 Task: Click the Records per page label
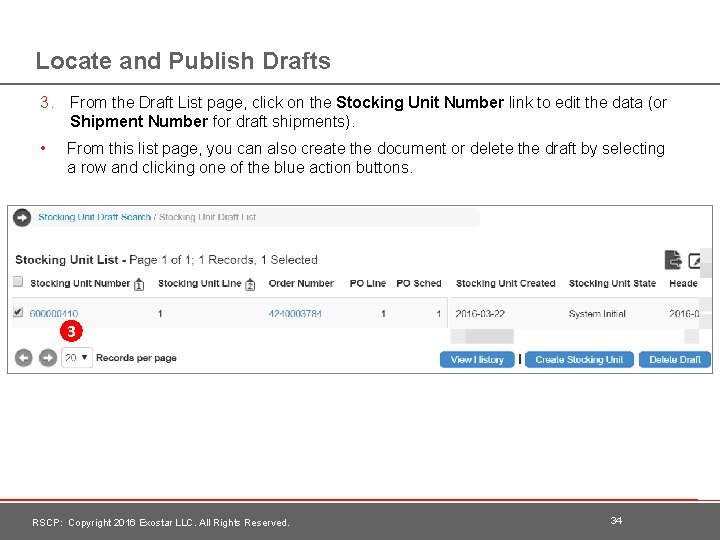coord(136,358)
